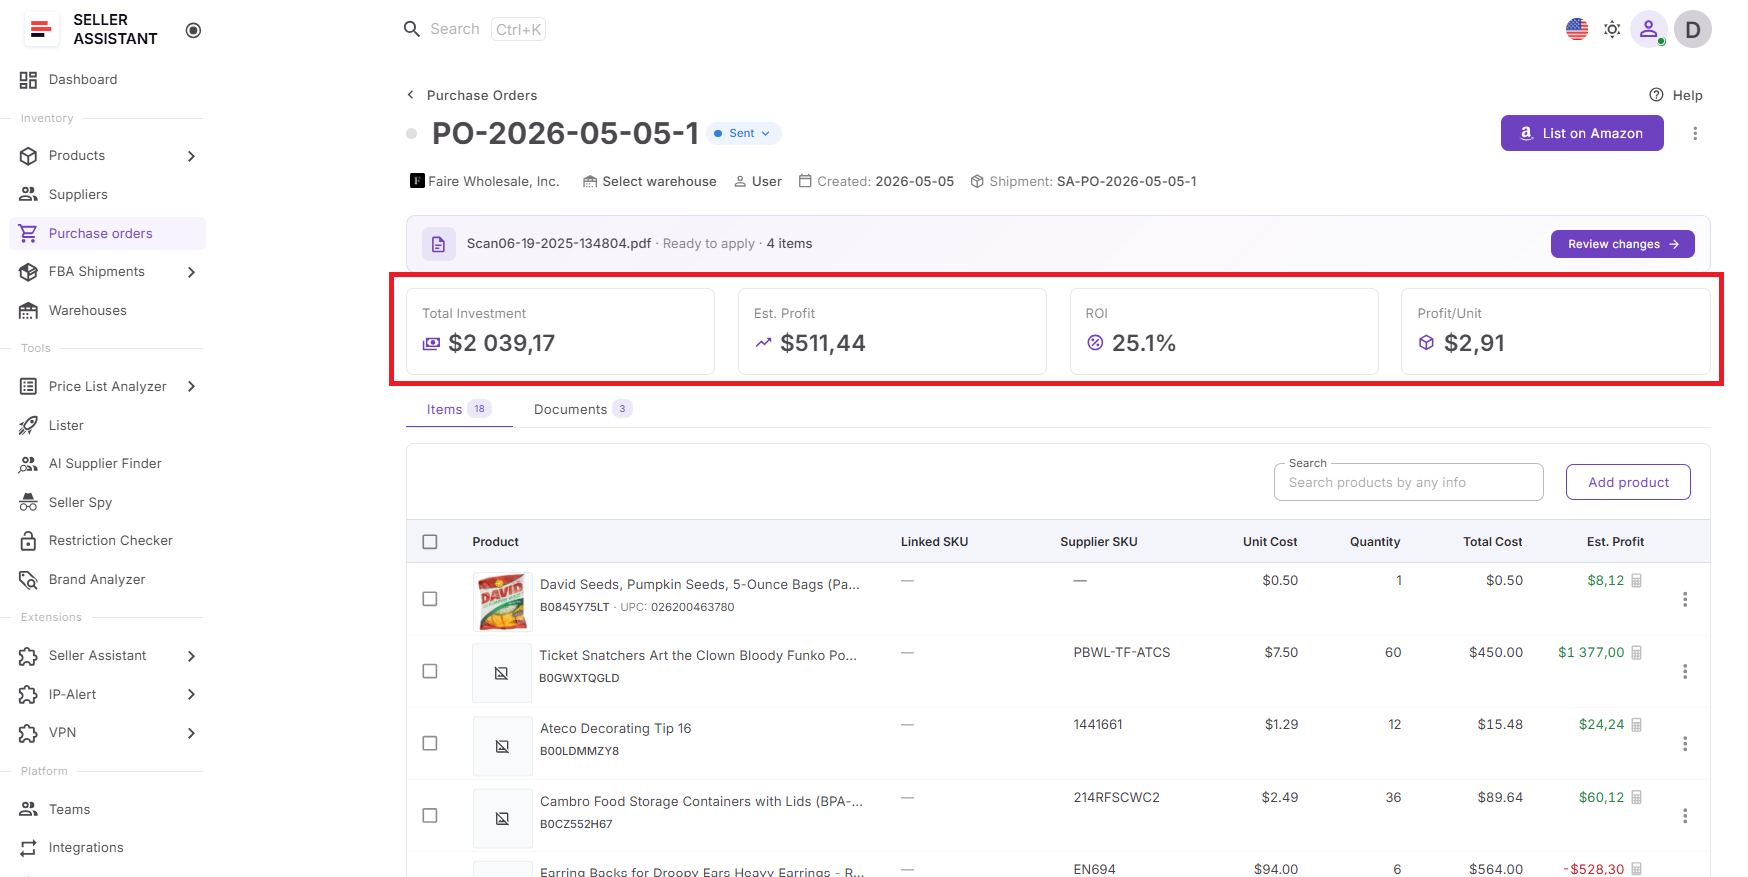Open row menu for Cambro Food Storage
The image size is (1748, 877).
pos(1685,816)
